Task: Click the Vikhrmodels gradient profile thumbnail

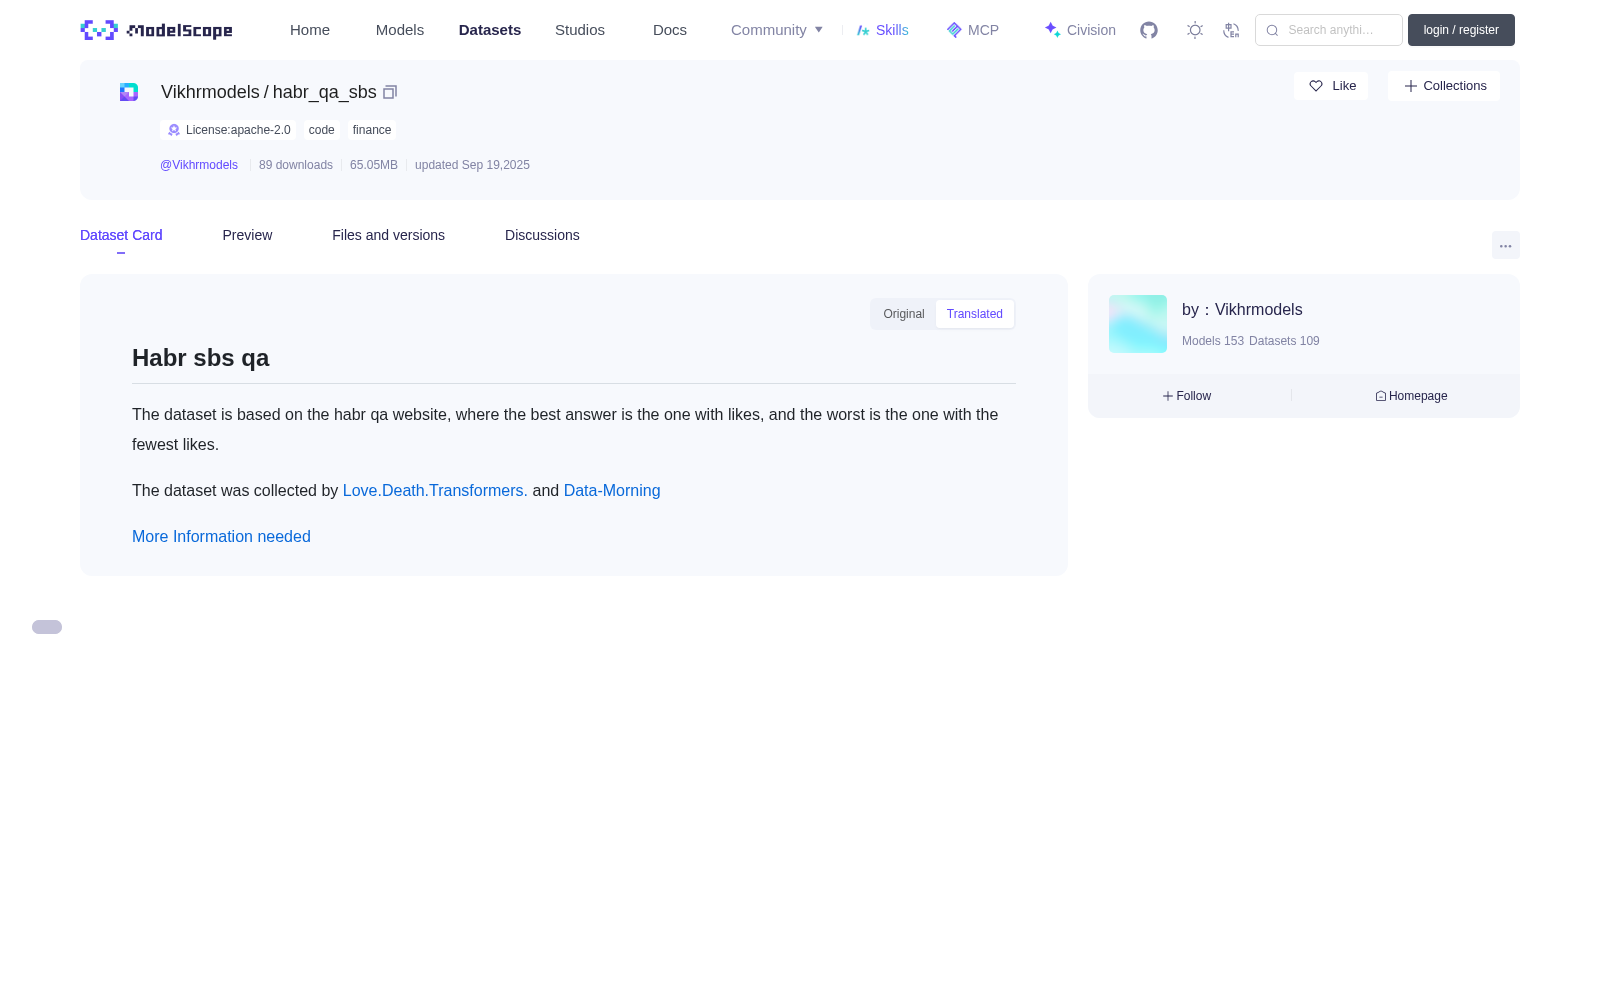Action: [x=1138, y=324]
